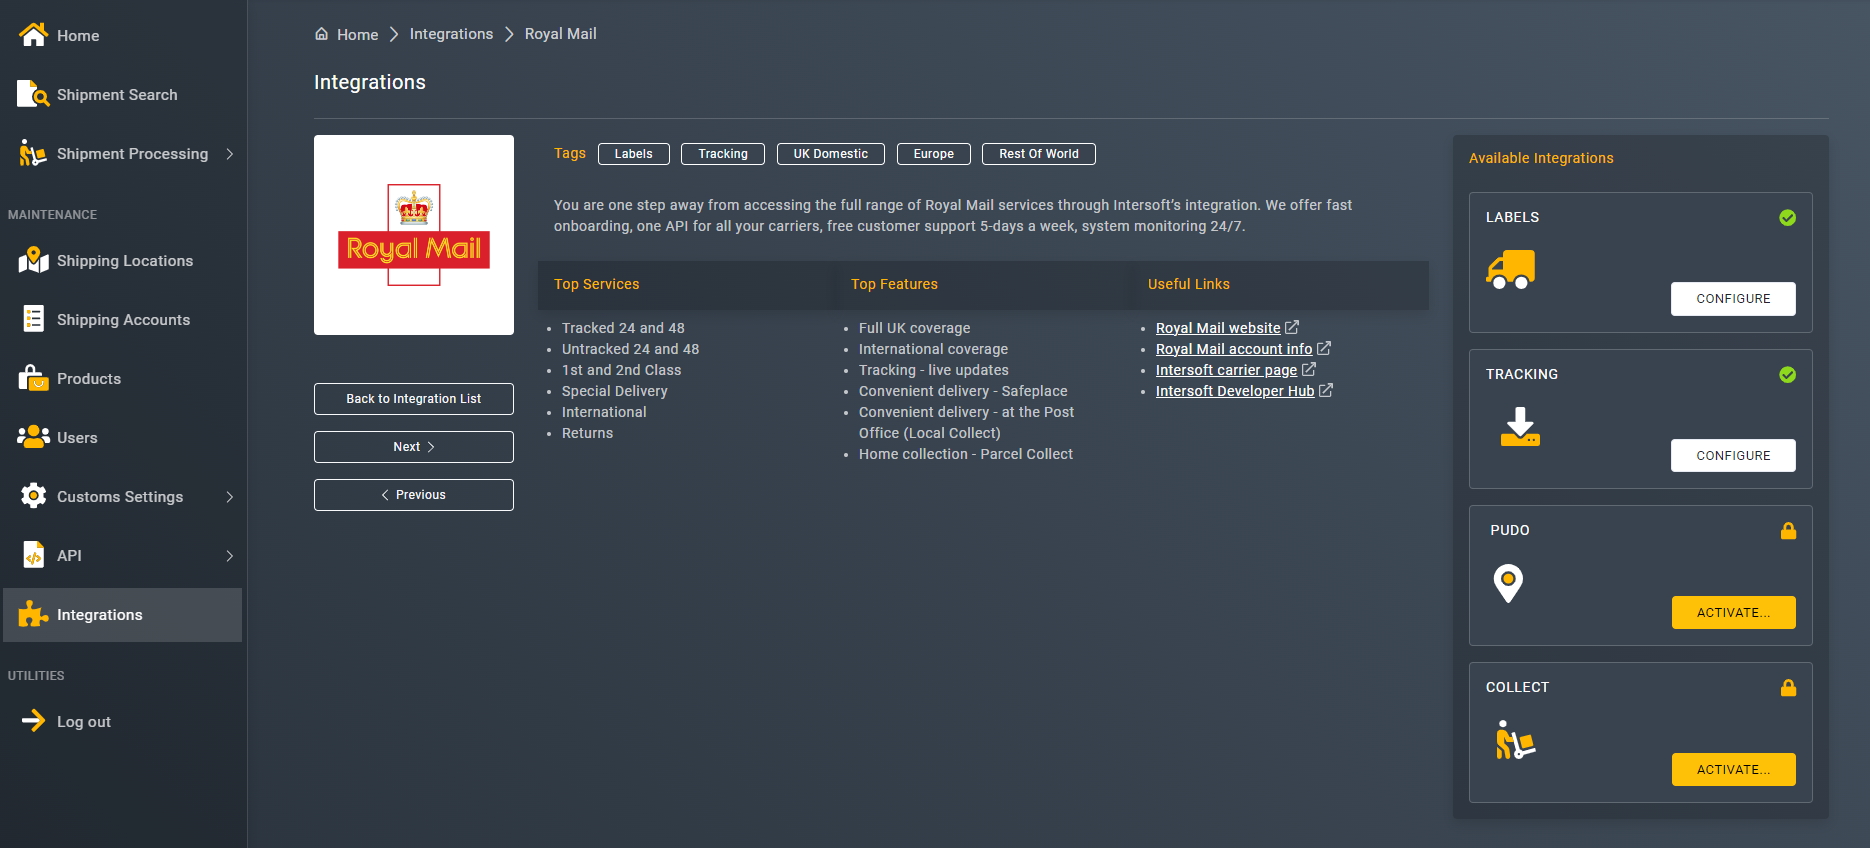Screen dimensions: 1870x848
Task: Click the Previous button
Action: point(414,495)
